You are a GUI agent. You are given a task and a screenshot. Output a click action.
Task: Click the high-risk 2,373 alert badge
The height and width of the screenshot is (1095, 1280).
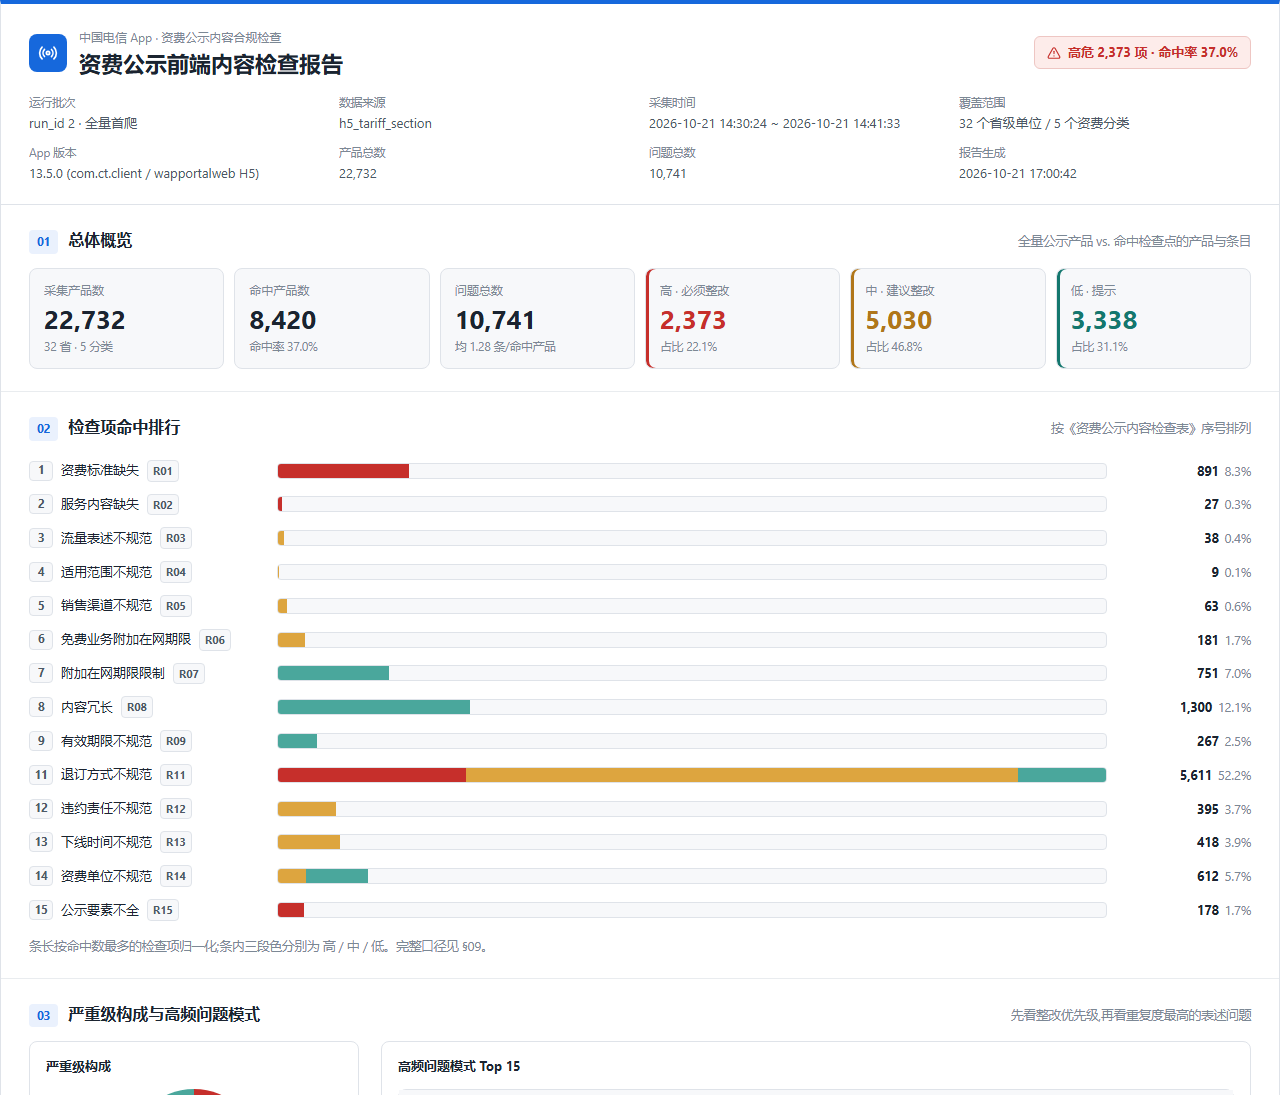[1142, 53]
